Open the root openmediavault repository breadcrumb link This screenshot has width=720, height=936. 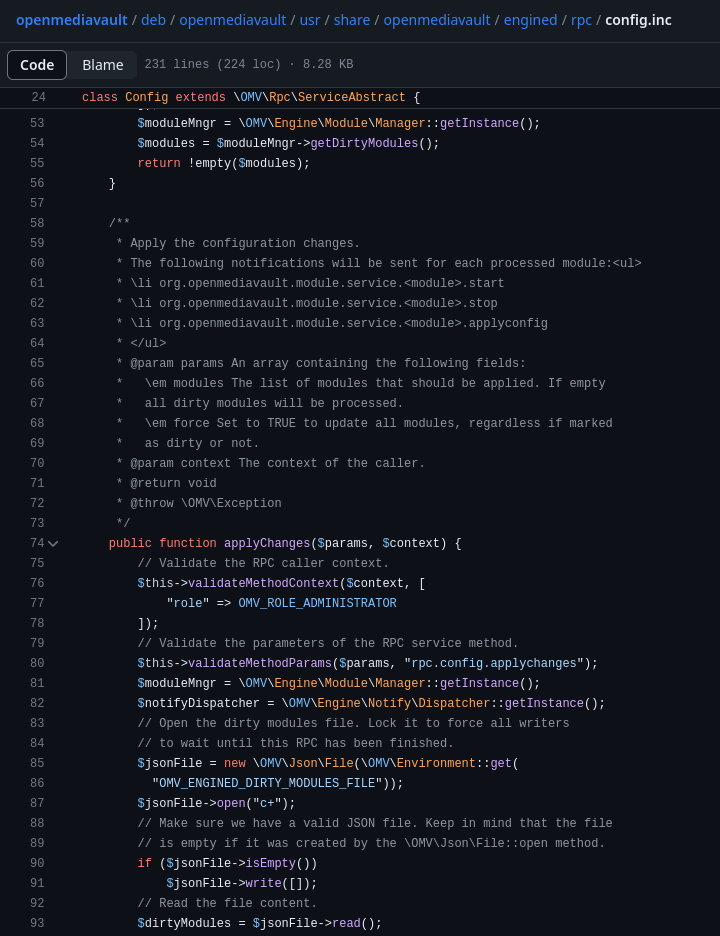71,20
